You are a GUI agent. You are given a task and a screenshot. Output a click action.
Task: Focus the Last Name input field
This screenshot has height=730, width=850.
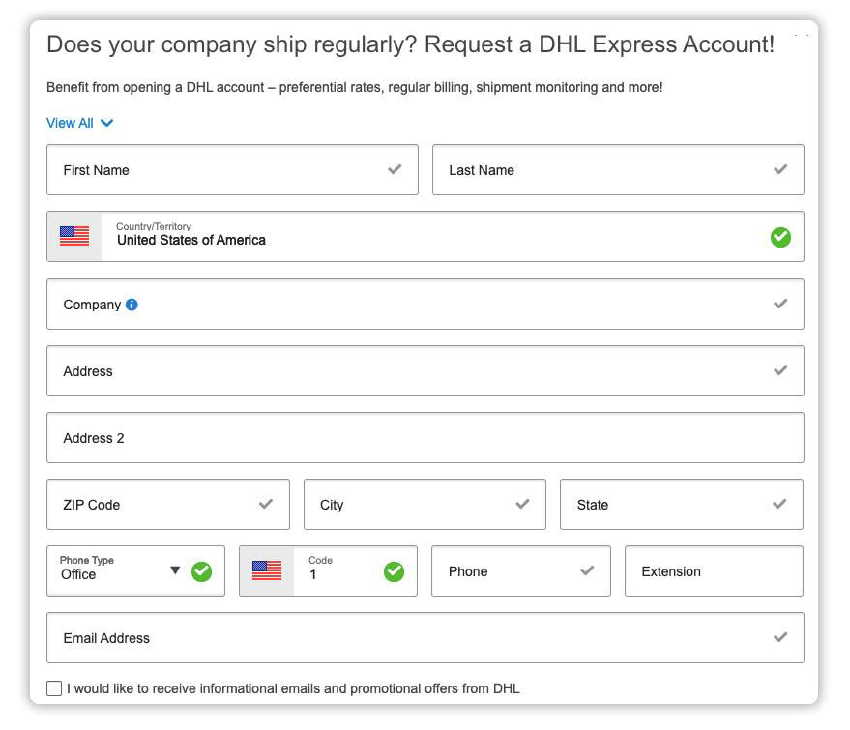(x=600, y=170)
